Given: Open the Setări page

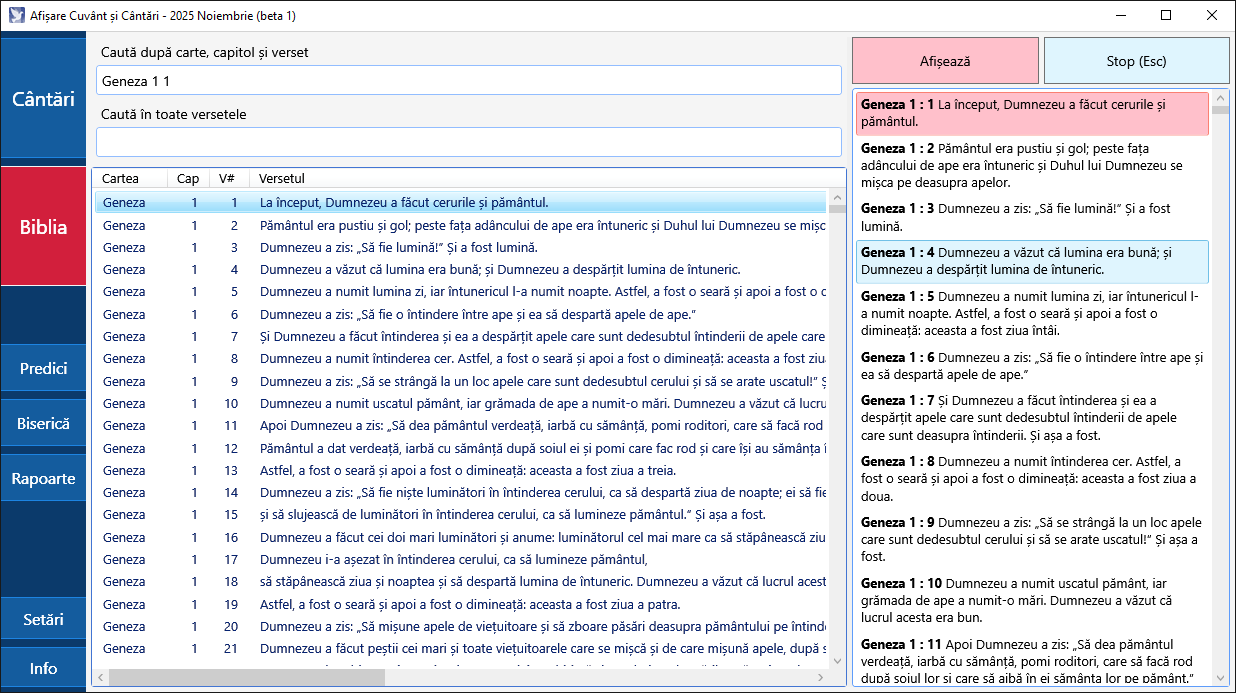Looking at the screenshot, I should pyautogui.click(x=43, y=619).
